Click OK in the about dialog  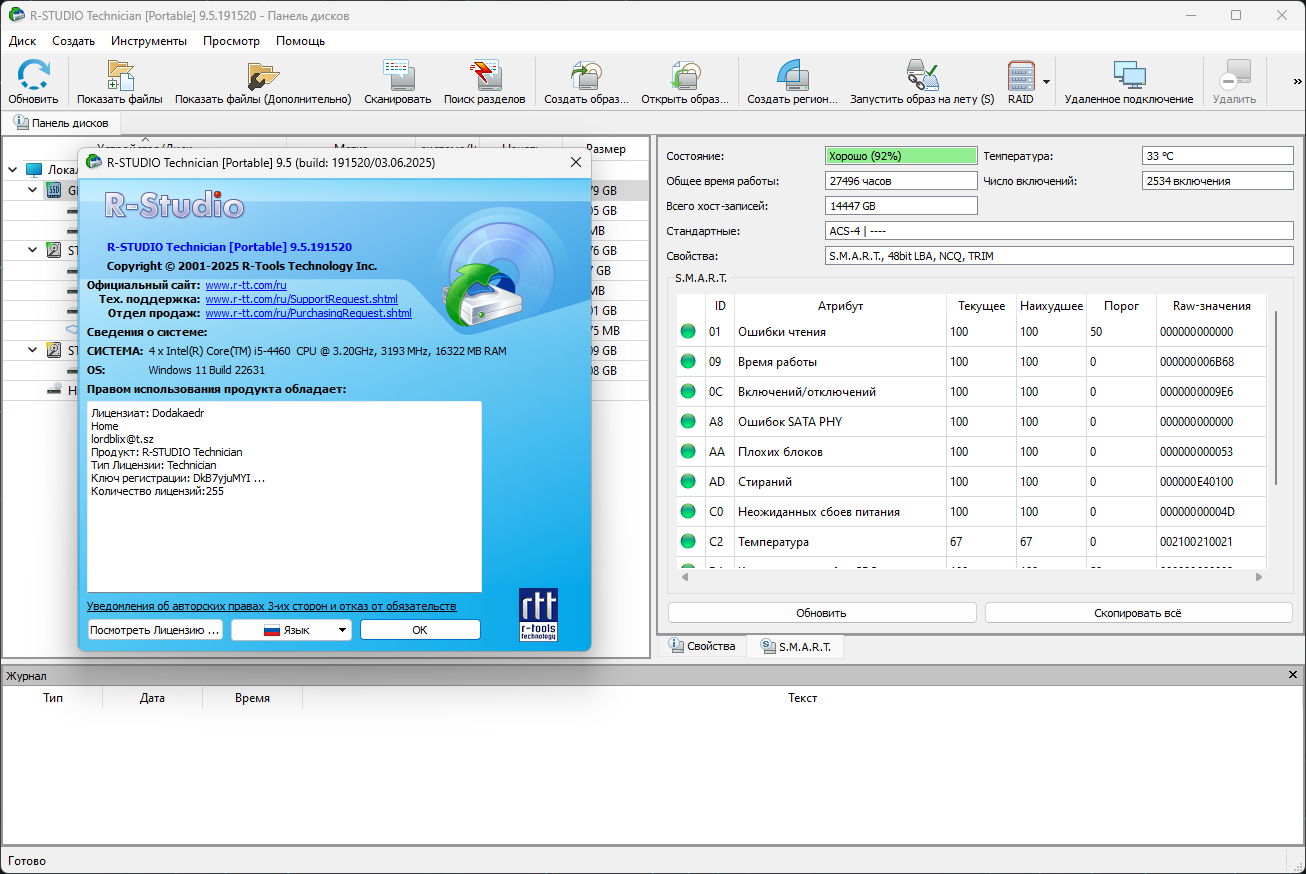420,630
